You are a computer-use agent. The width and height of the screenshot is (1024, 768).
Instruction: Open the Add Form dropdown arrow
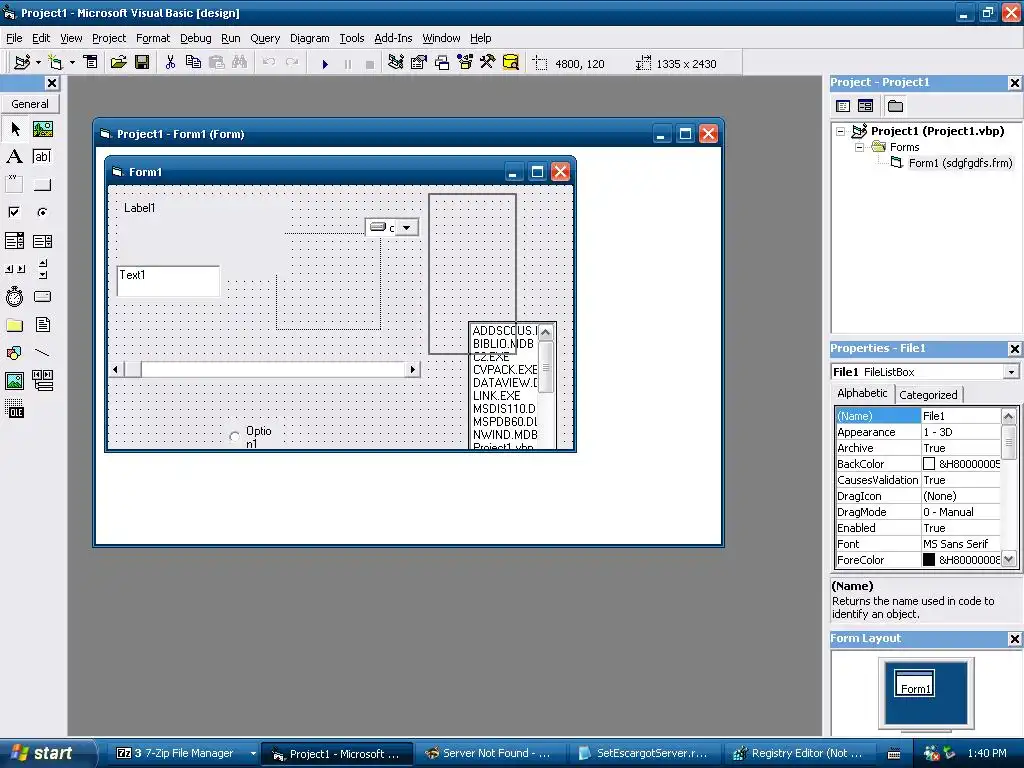pyautogui.click(x=72, y=63)
